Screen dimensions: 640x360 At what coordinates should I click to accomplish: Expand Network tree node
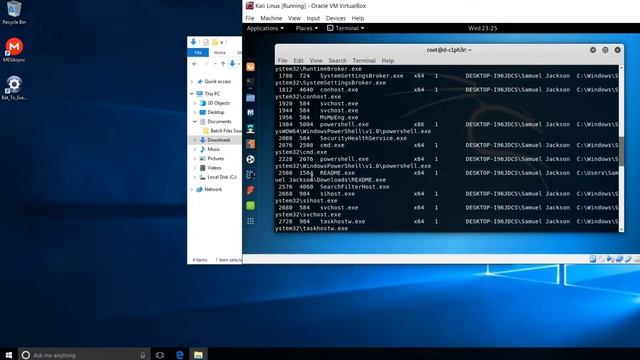tap(192, 189)
